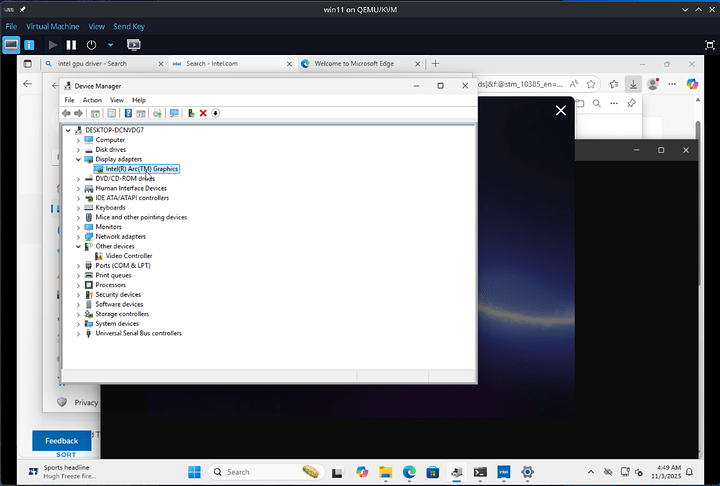This screenshot has width=720, height=486.
Task: Open File Explorer from the taskbar
Action: tap(385, 472)
